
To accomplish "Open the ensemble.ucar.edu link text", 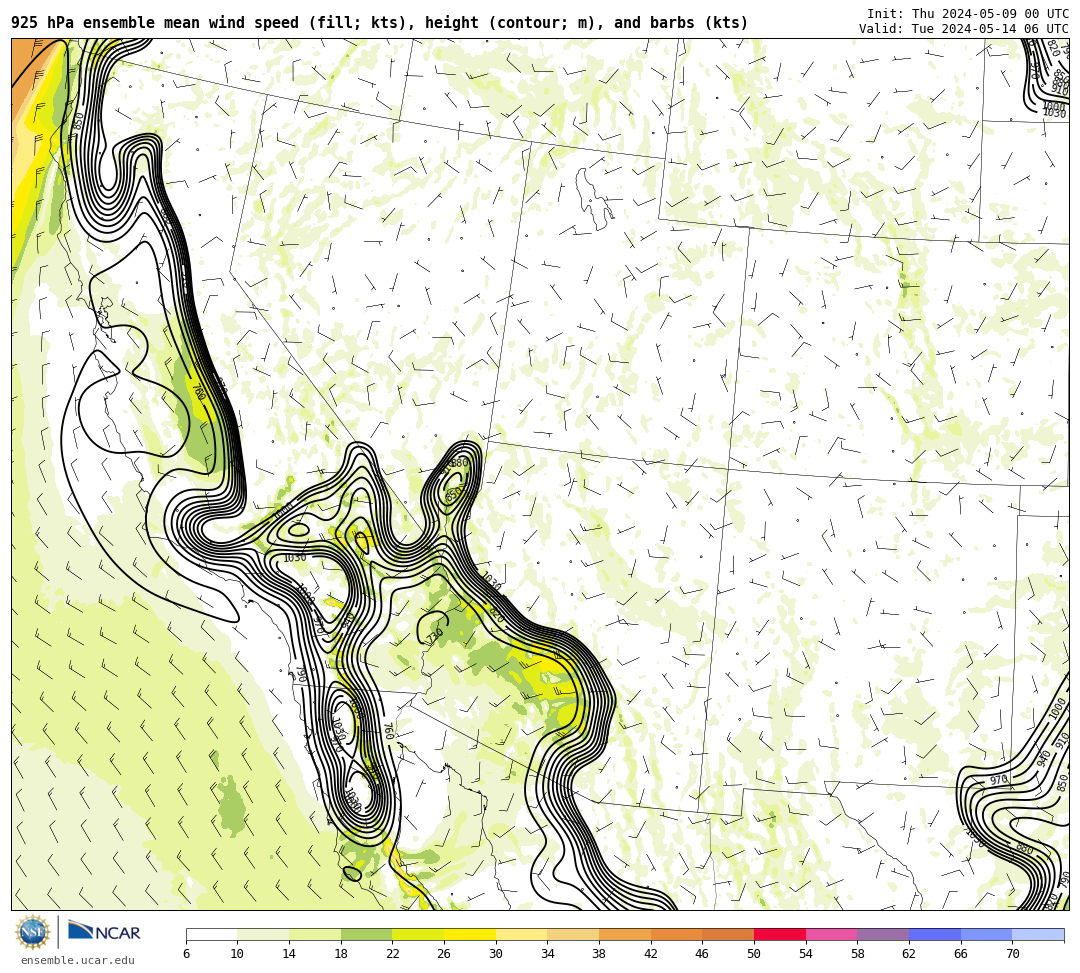I will click(78, 960).
